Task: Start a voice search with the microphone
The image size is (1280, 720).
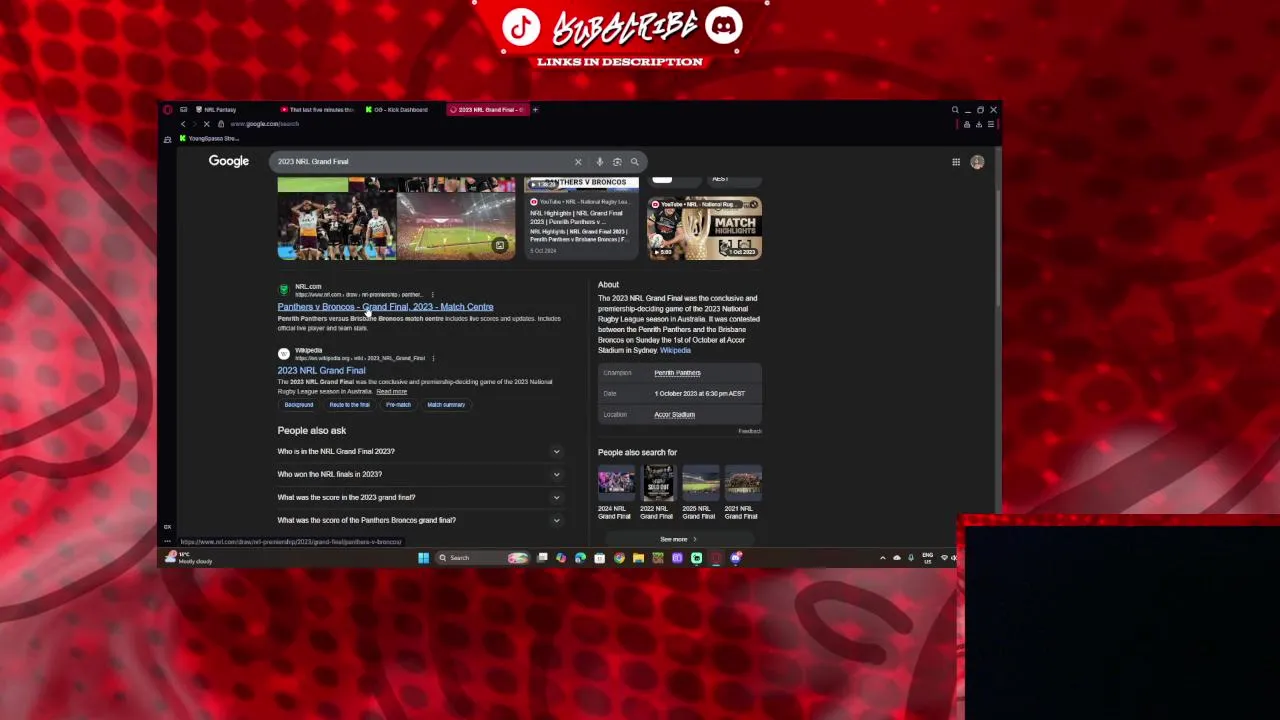Action: pos(599,162)
